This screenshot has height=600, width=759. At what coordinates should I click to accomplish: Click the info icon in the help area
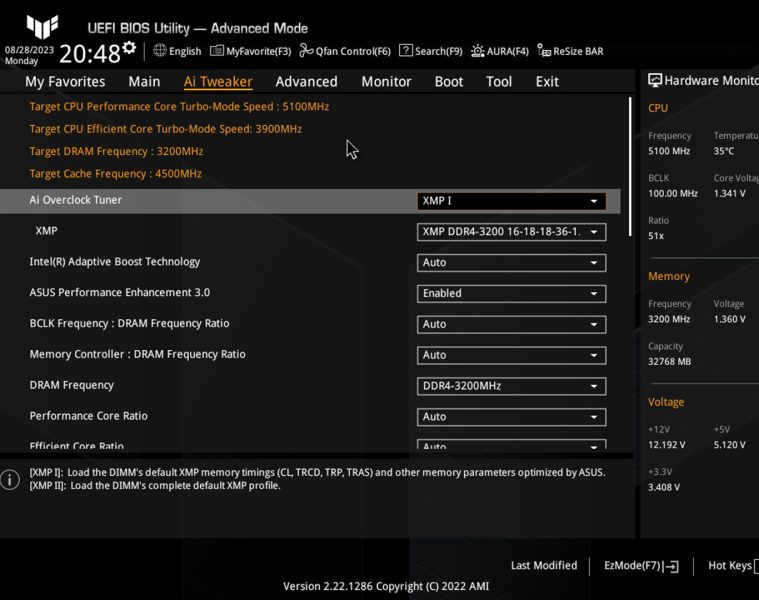click(10, 480)
